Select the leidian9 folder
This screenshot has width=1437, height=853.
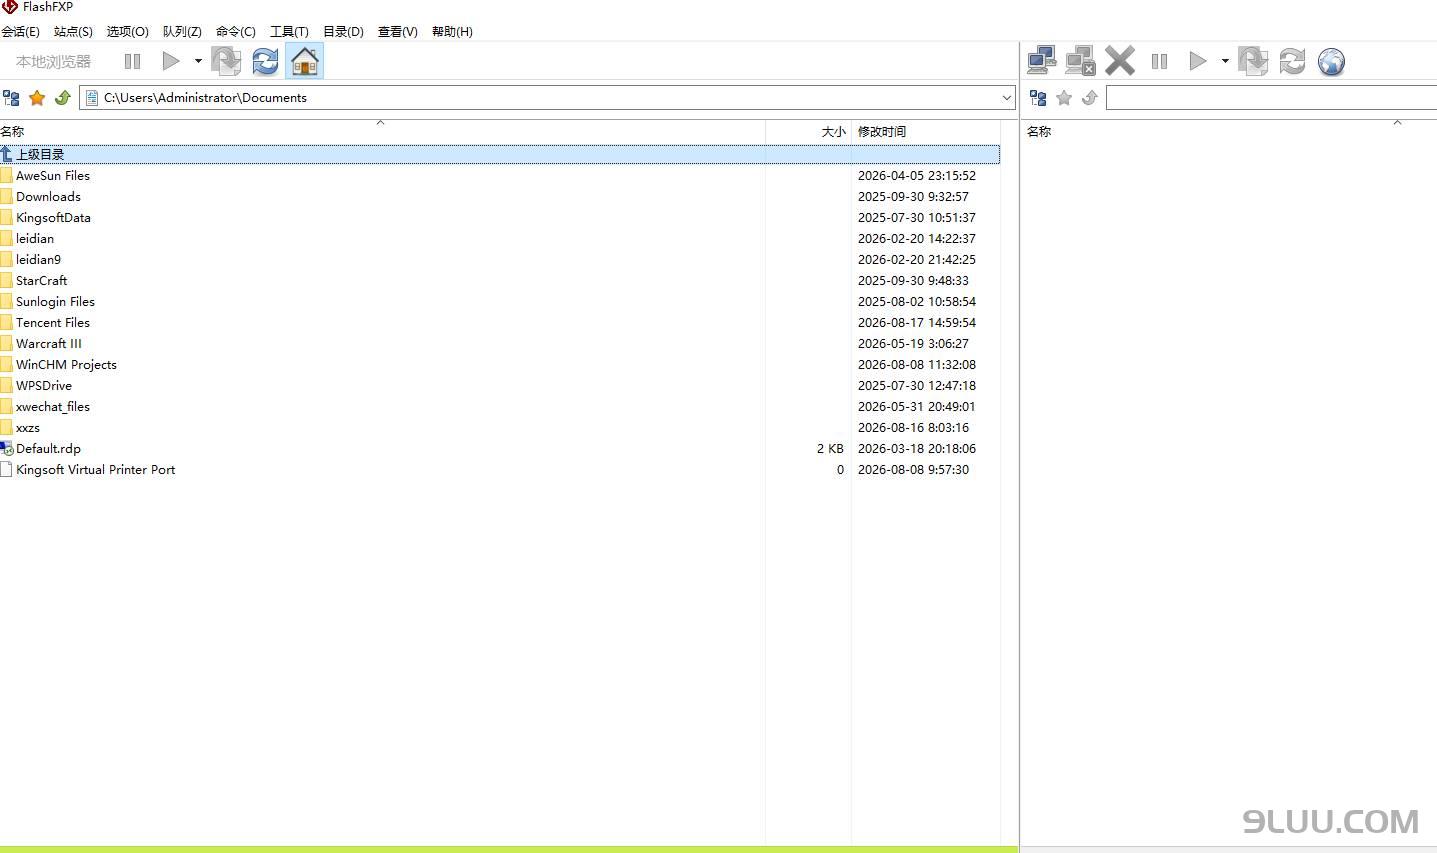[500, 260]
